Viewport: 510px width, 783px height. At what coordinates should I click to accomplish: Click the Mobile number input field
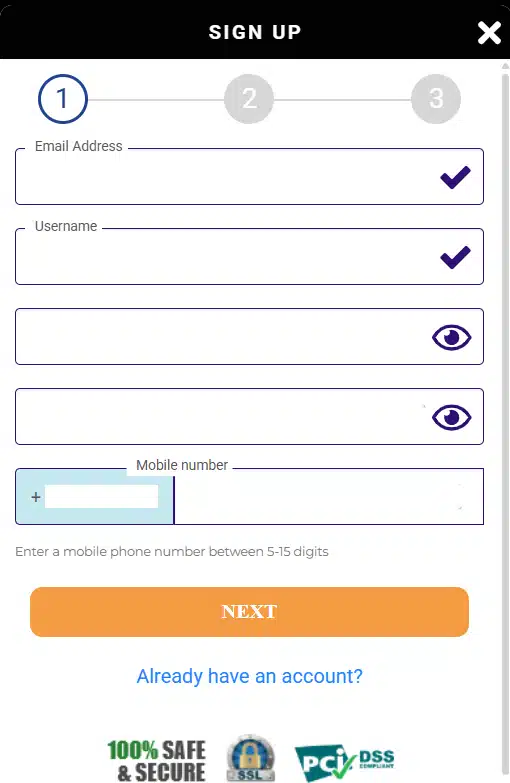click(329, 496)
